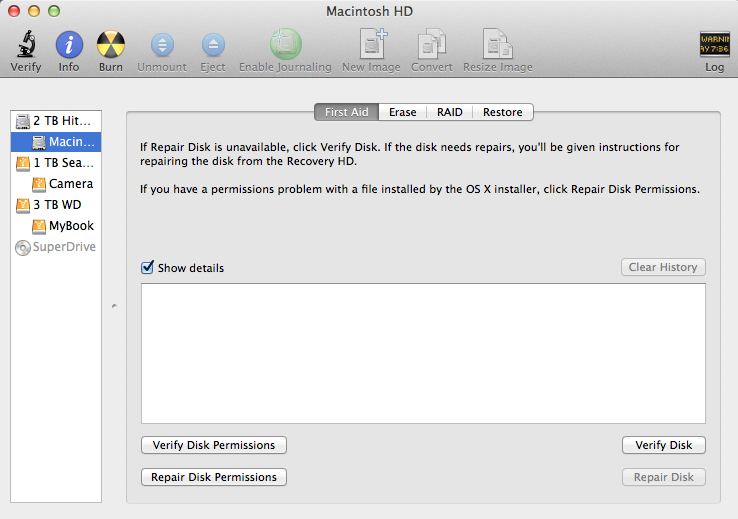738x519 pixels.
Task: Click the Verify microscope toolbar icon
Action: pyautogui.click(x=26, y=44)
